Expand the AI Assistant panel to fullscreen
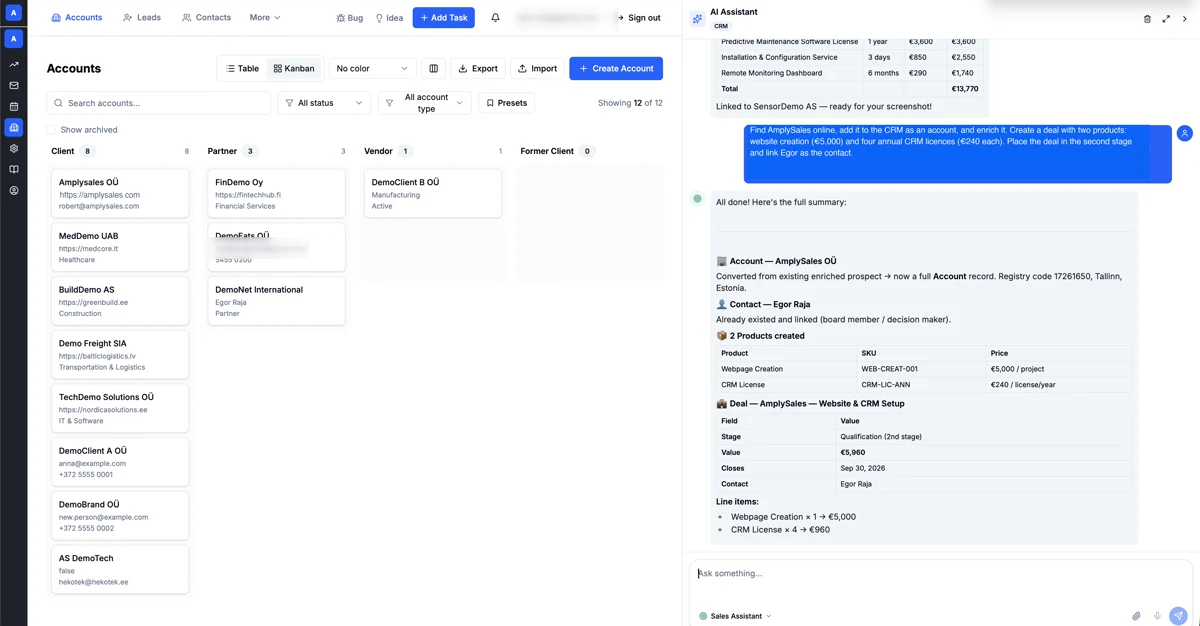The image size is (1200, 626). (1166, 18)
